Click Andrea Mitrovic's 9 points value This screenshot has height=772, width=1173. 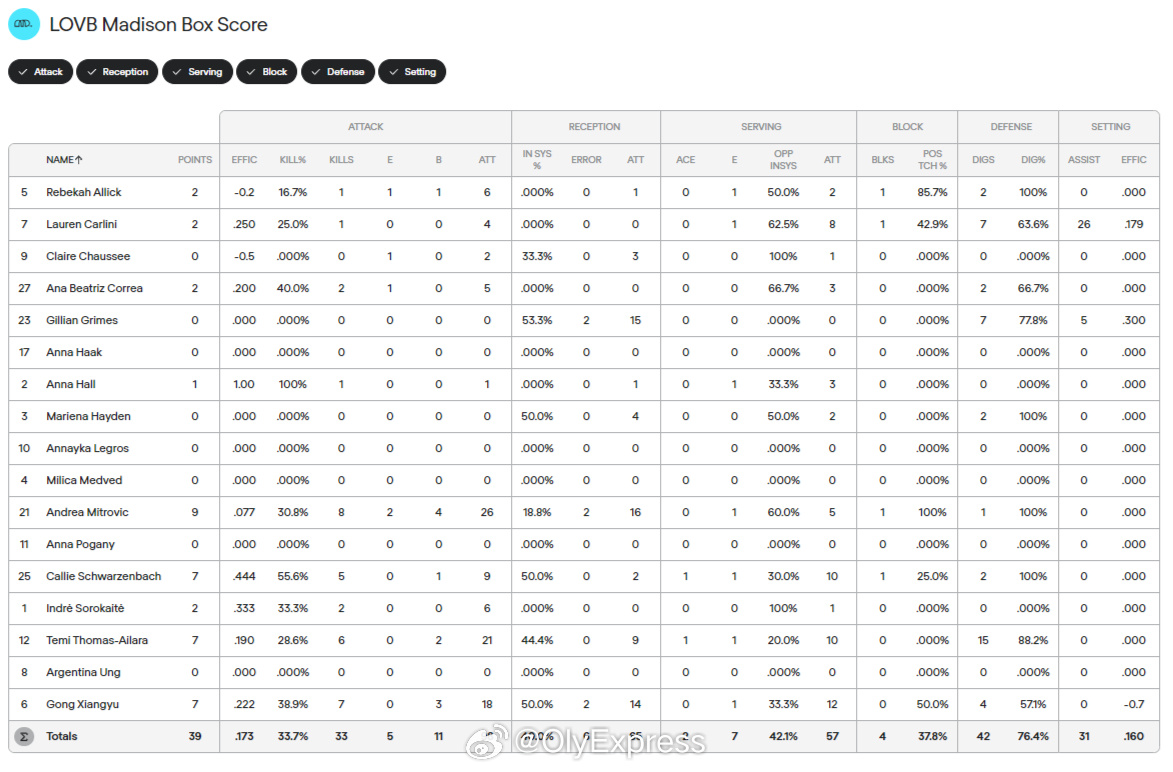(195, 512)
